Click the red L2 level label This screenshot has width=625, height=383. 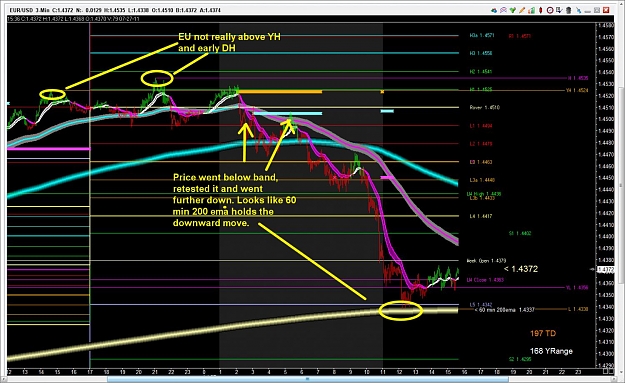[481, 144]
